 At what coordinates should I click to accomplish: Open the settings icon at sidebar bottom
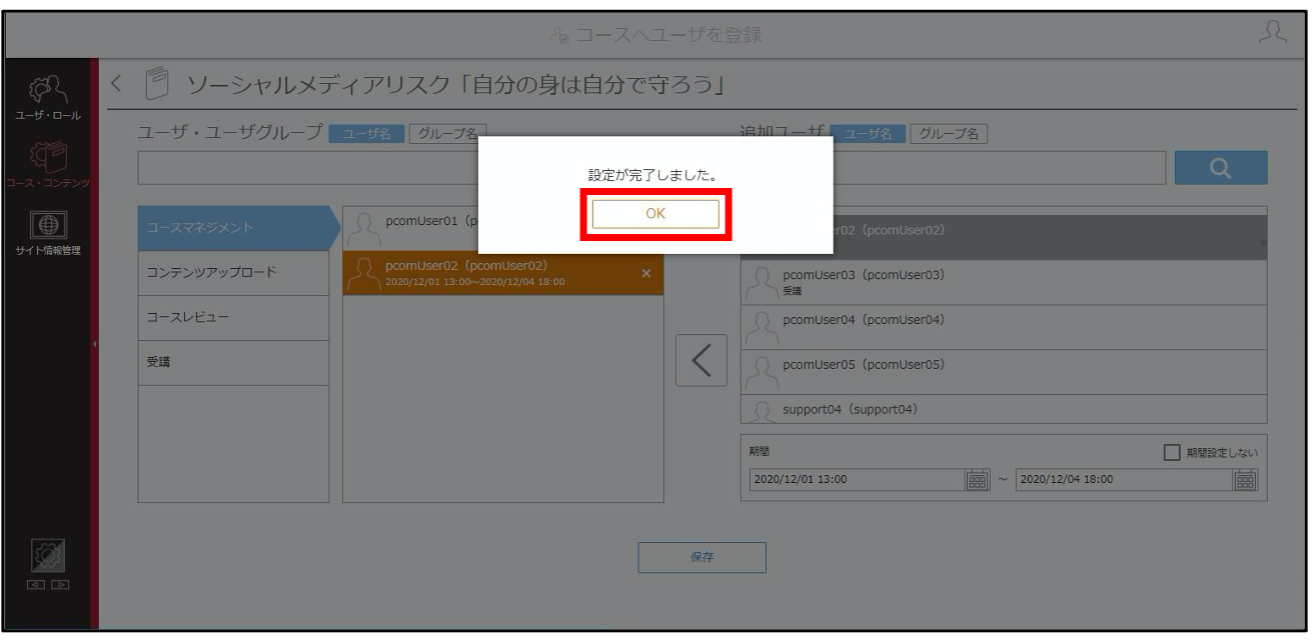coord(49,557)
